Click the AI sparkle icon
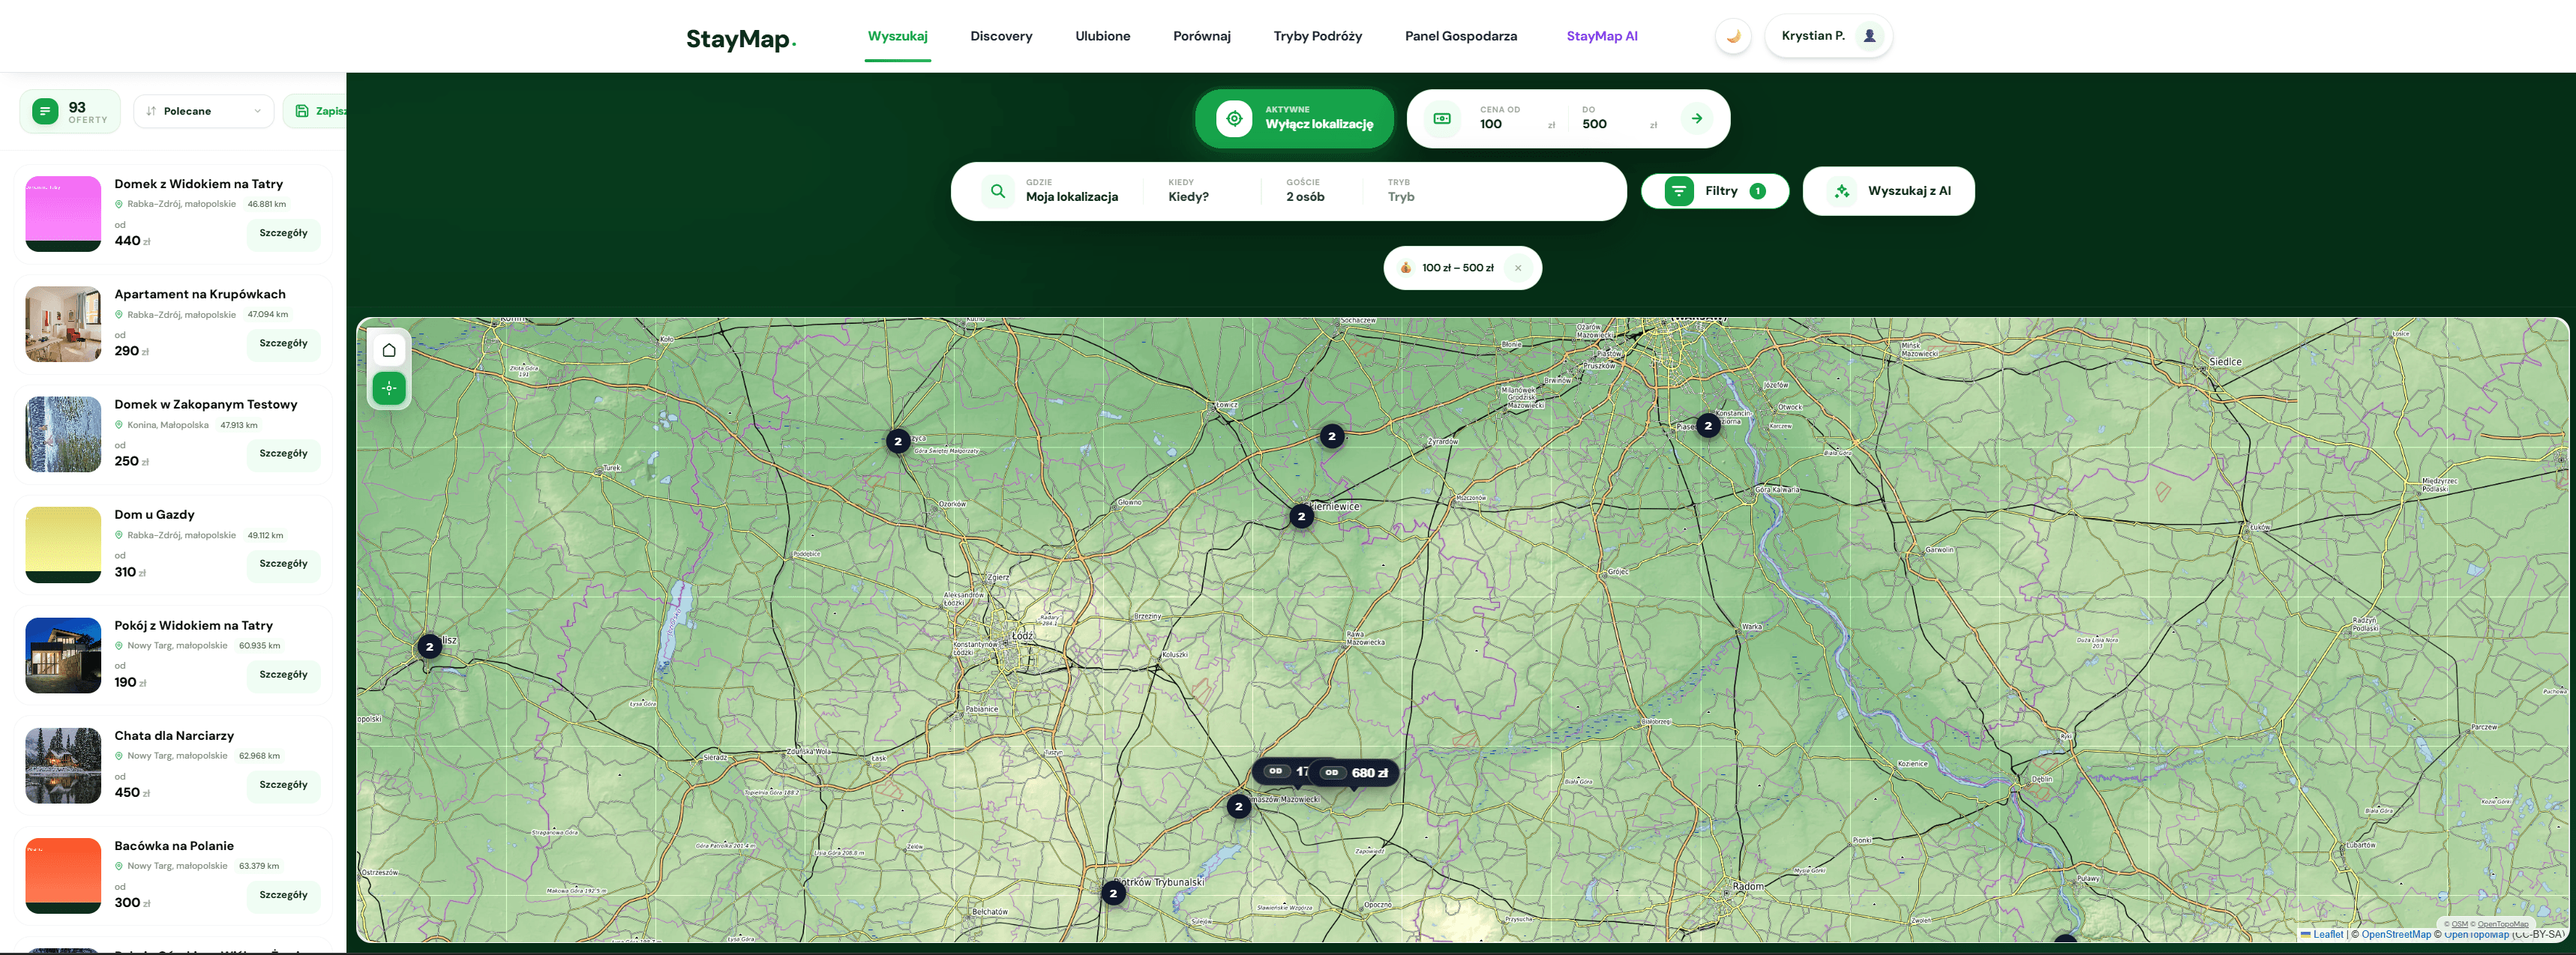The image size is (2576, 955). coord(1842,191)
